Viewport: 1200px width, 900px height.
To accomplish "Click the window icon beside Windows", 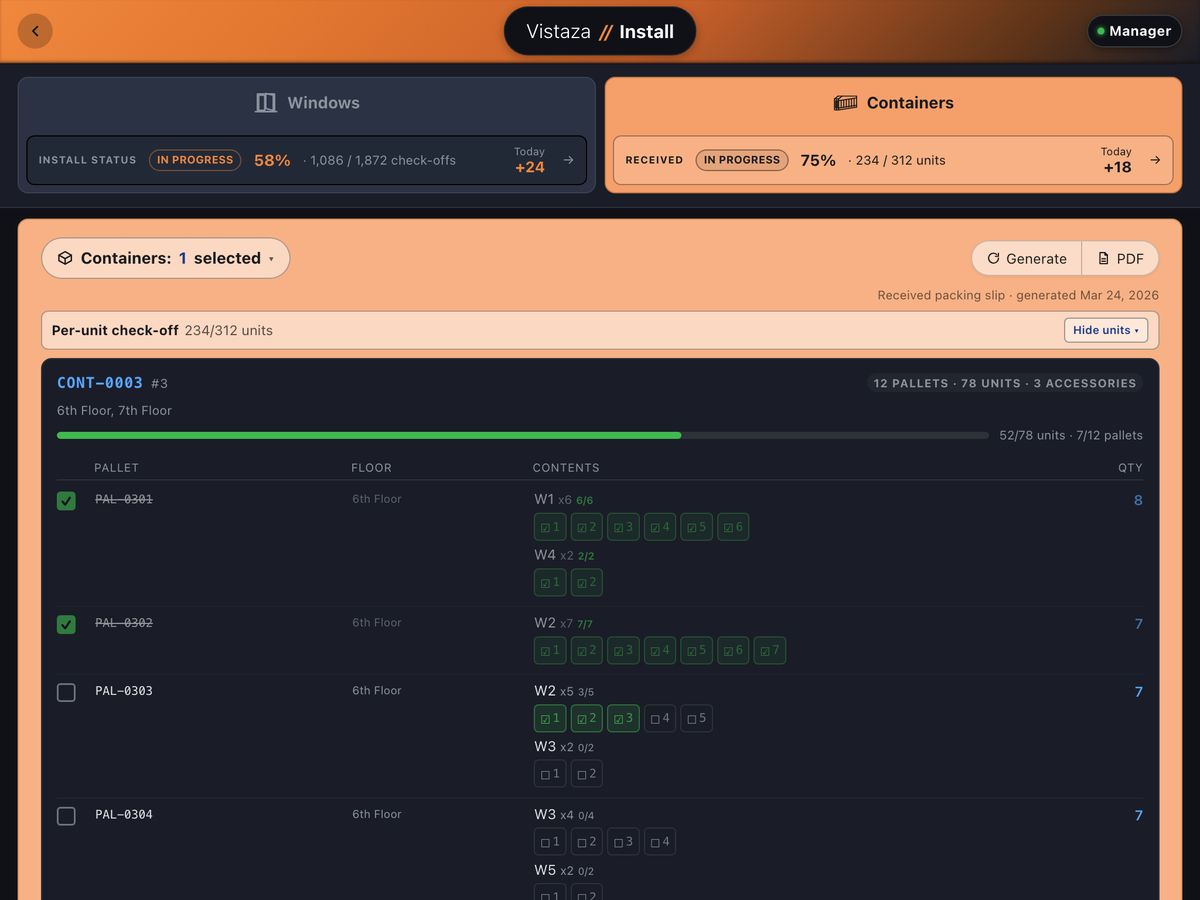I will tap(266, 103).
